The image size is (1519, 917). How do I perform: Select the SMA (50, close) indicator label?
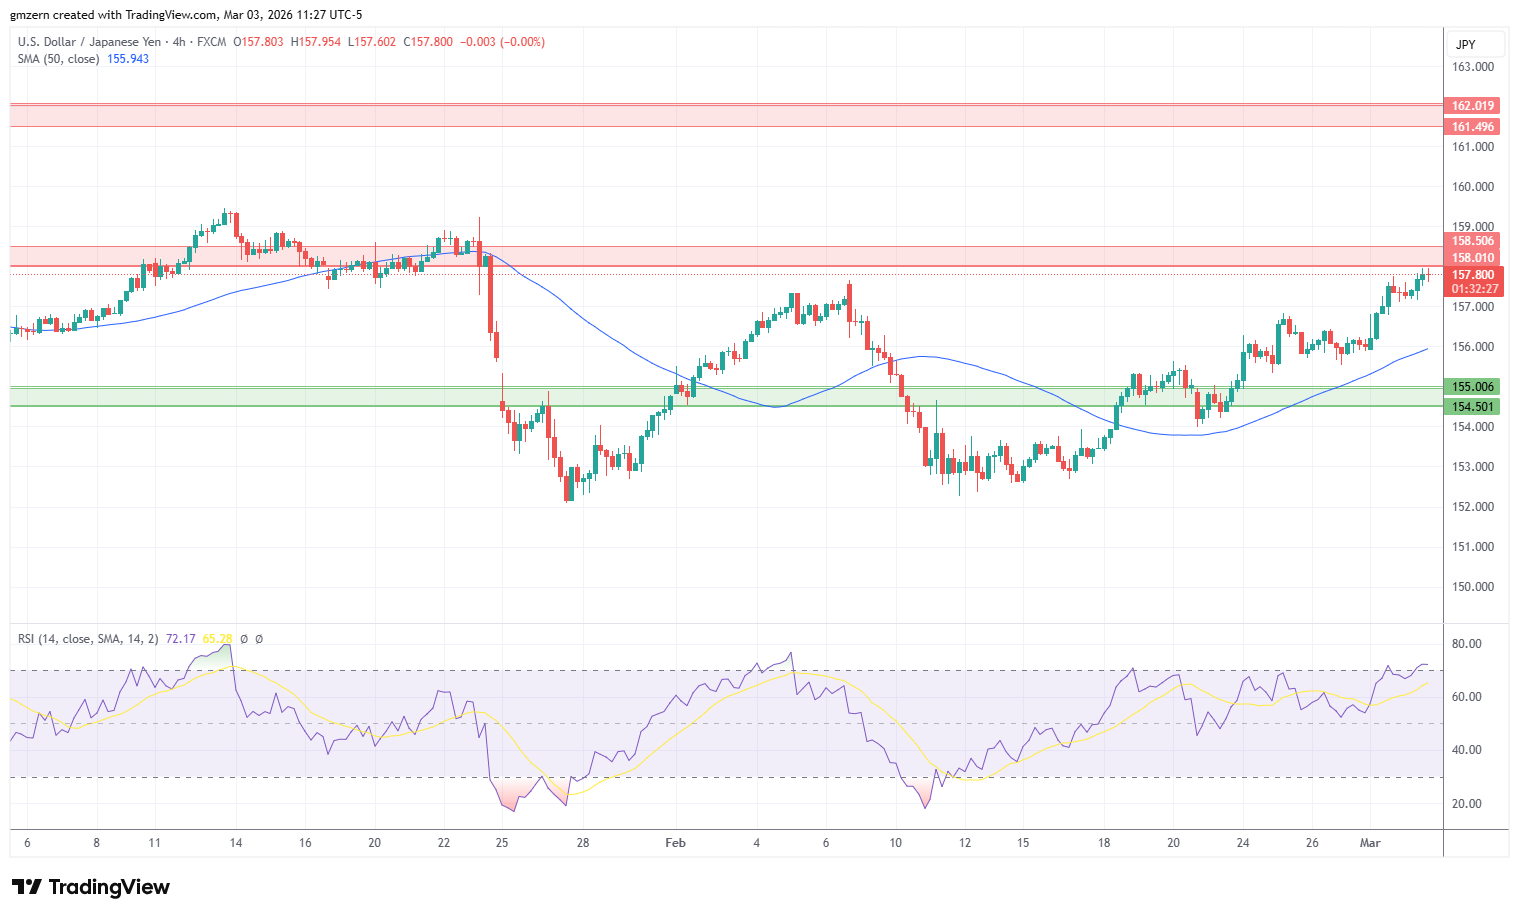pyautogui.click(x=58, y=59)
